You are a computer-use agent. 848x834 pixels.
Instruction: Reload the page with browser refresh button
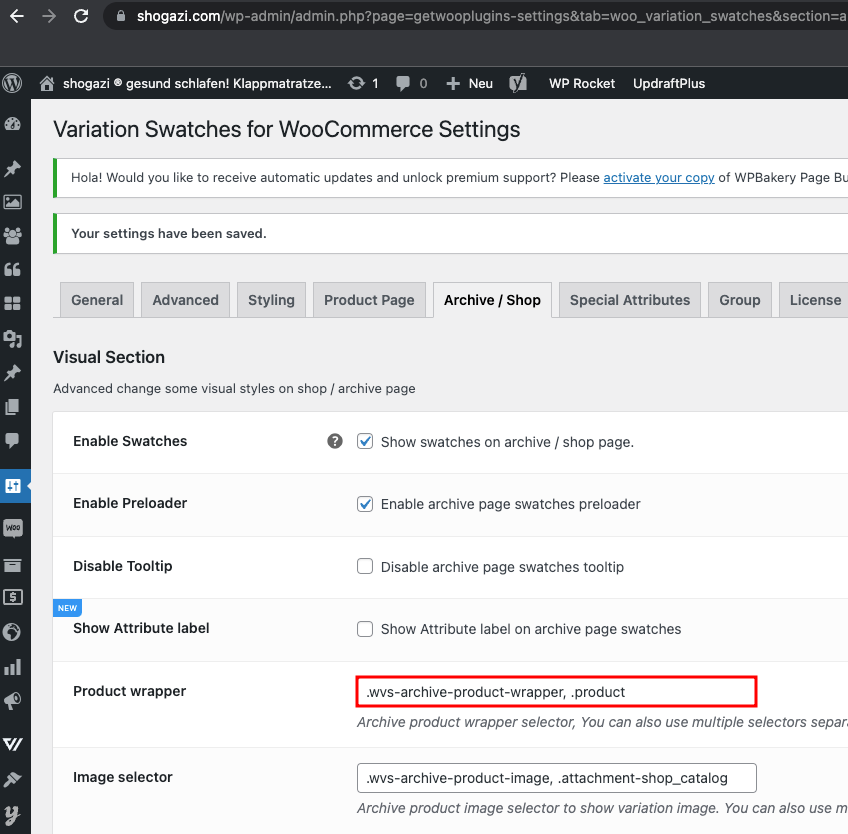81,16
